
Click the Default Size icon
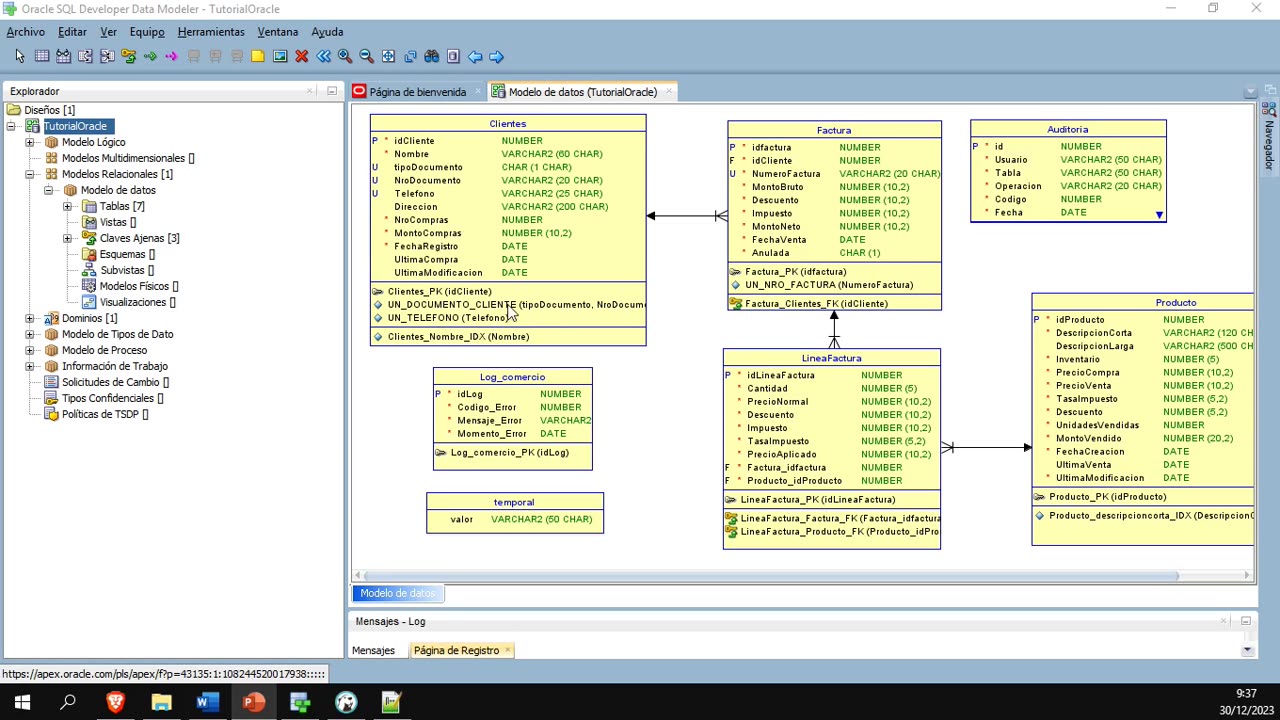tap(410, 57)
